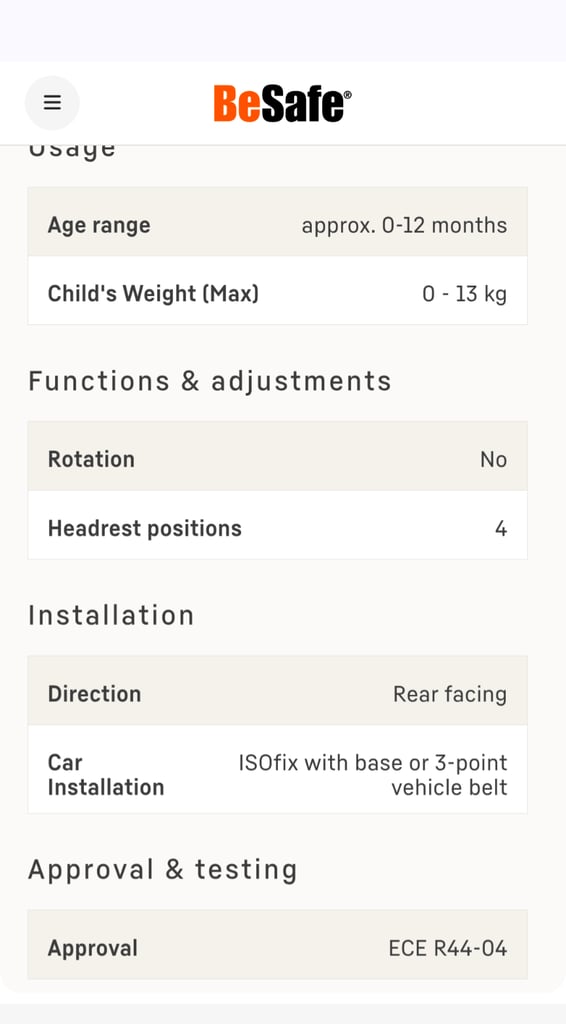Click the partially hidden Usage heading
Viewport: 566px width, 1024px height.
coord(72,151)
